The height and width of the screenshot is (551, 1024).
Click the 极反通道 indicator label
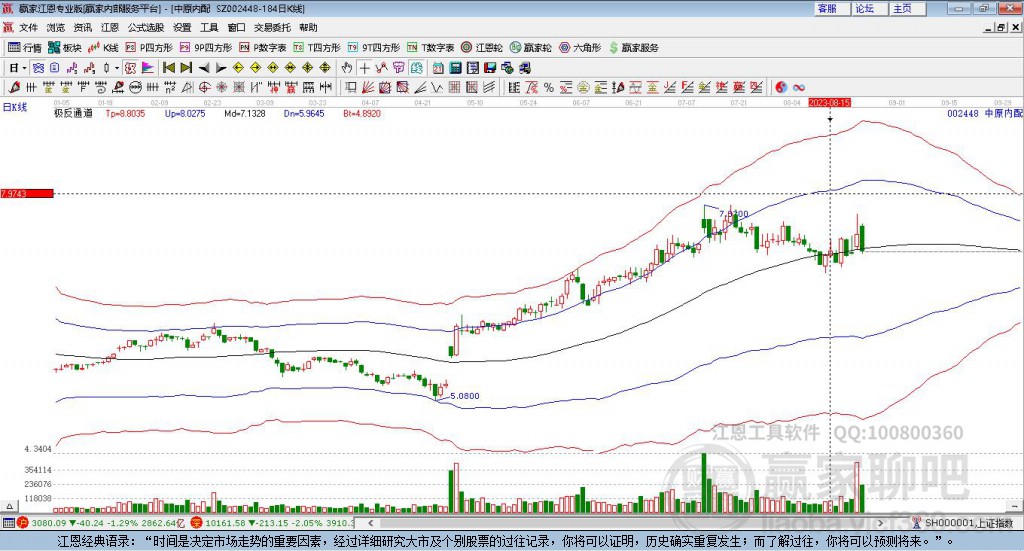click(73, 113)
